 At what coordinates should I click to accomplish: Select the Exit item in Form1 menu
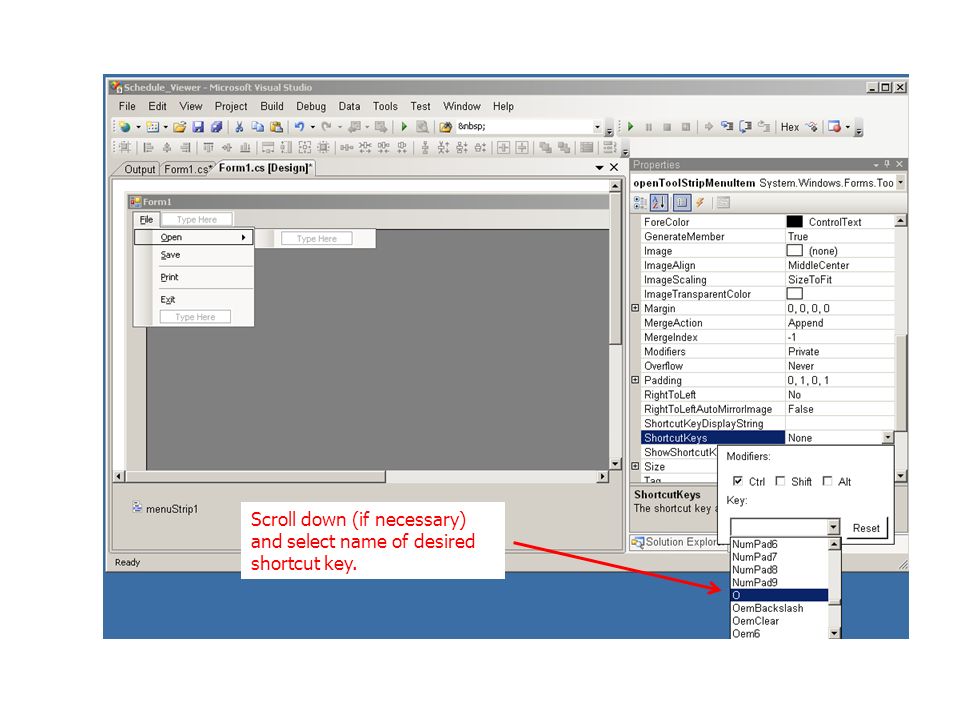(x=193, y=299)
